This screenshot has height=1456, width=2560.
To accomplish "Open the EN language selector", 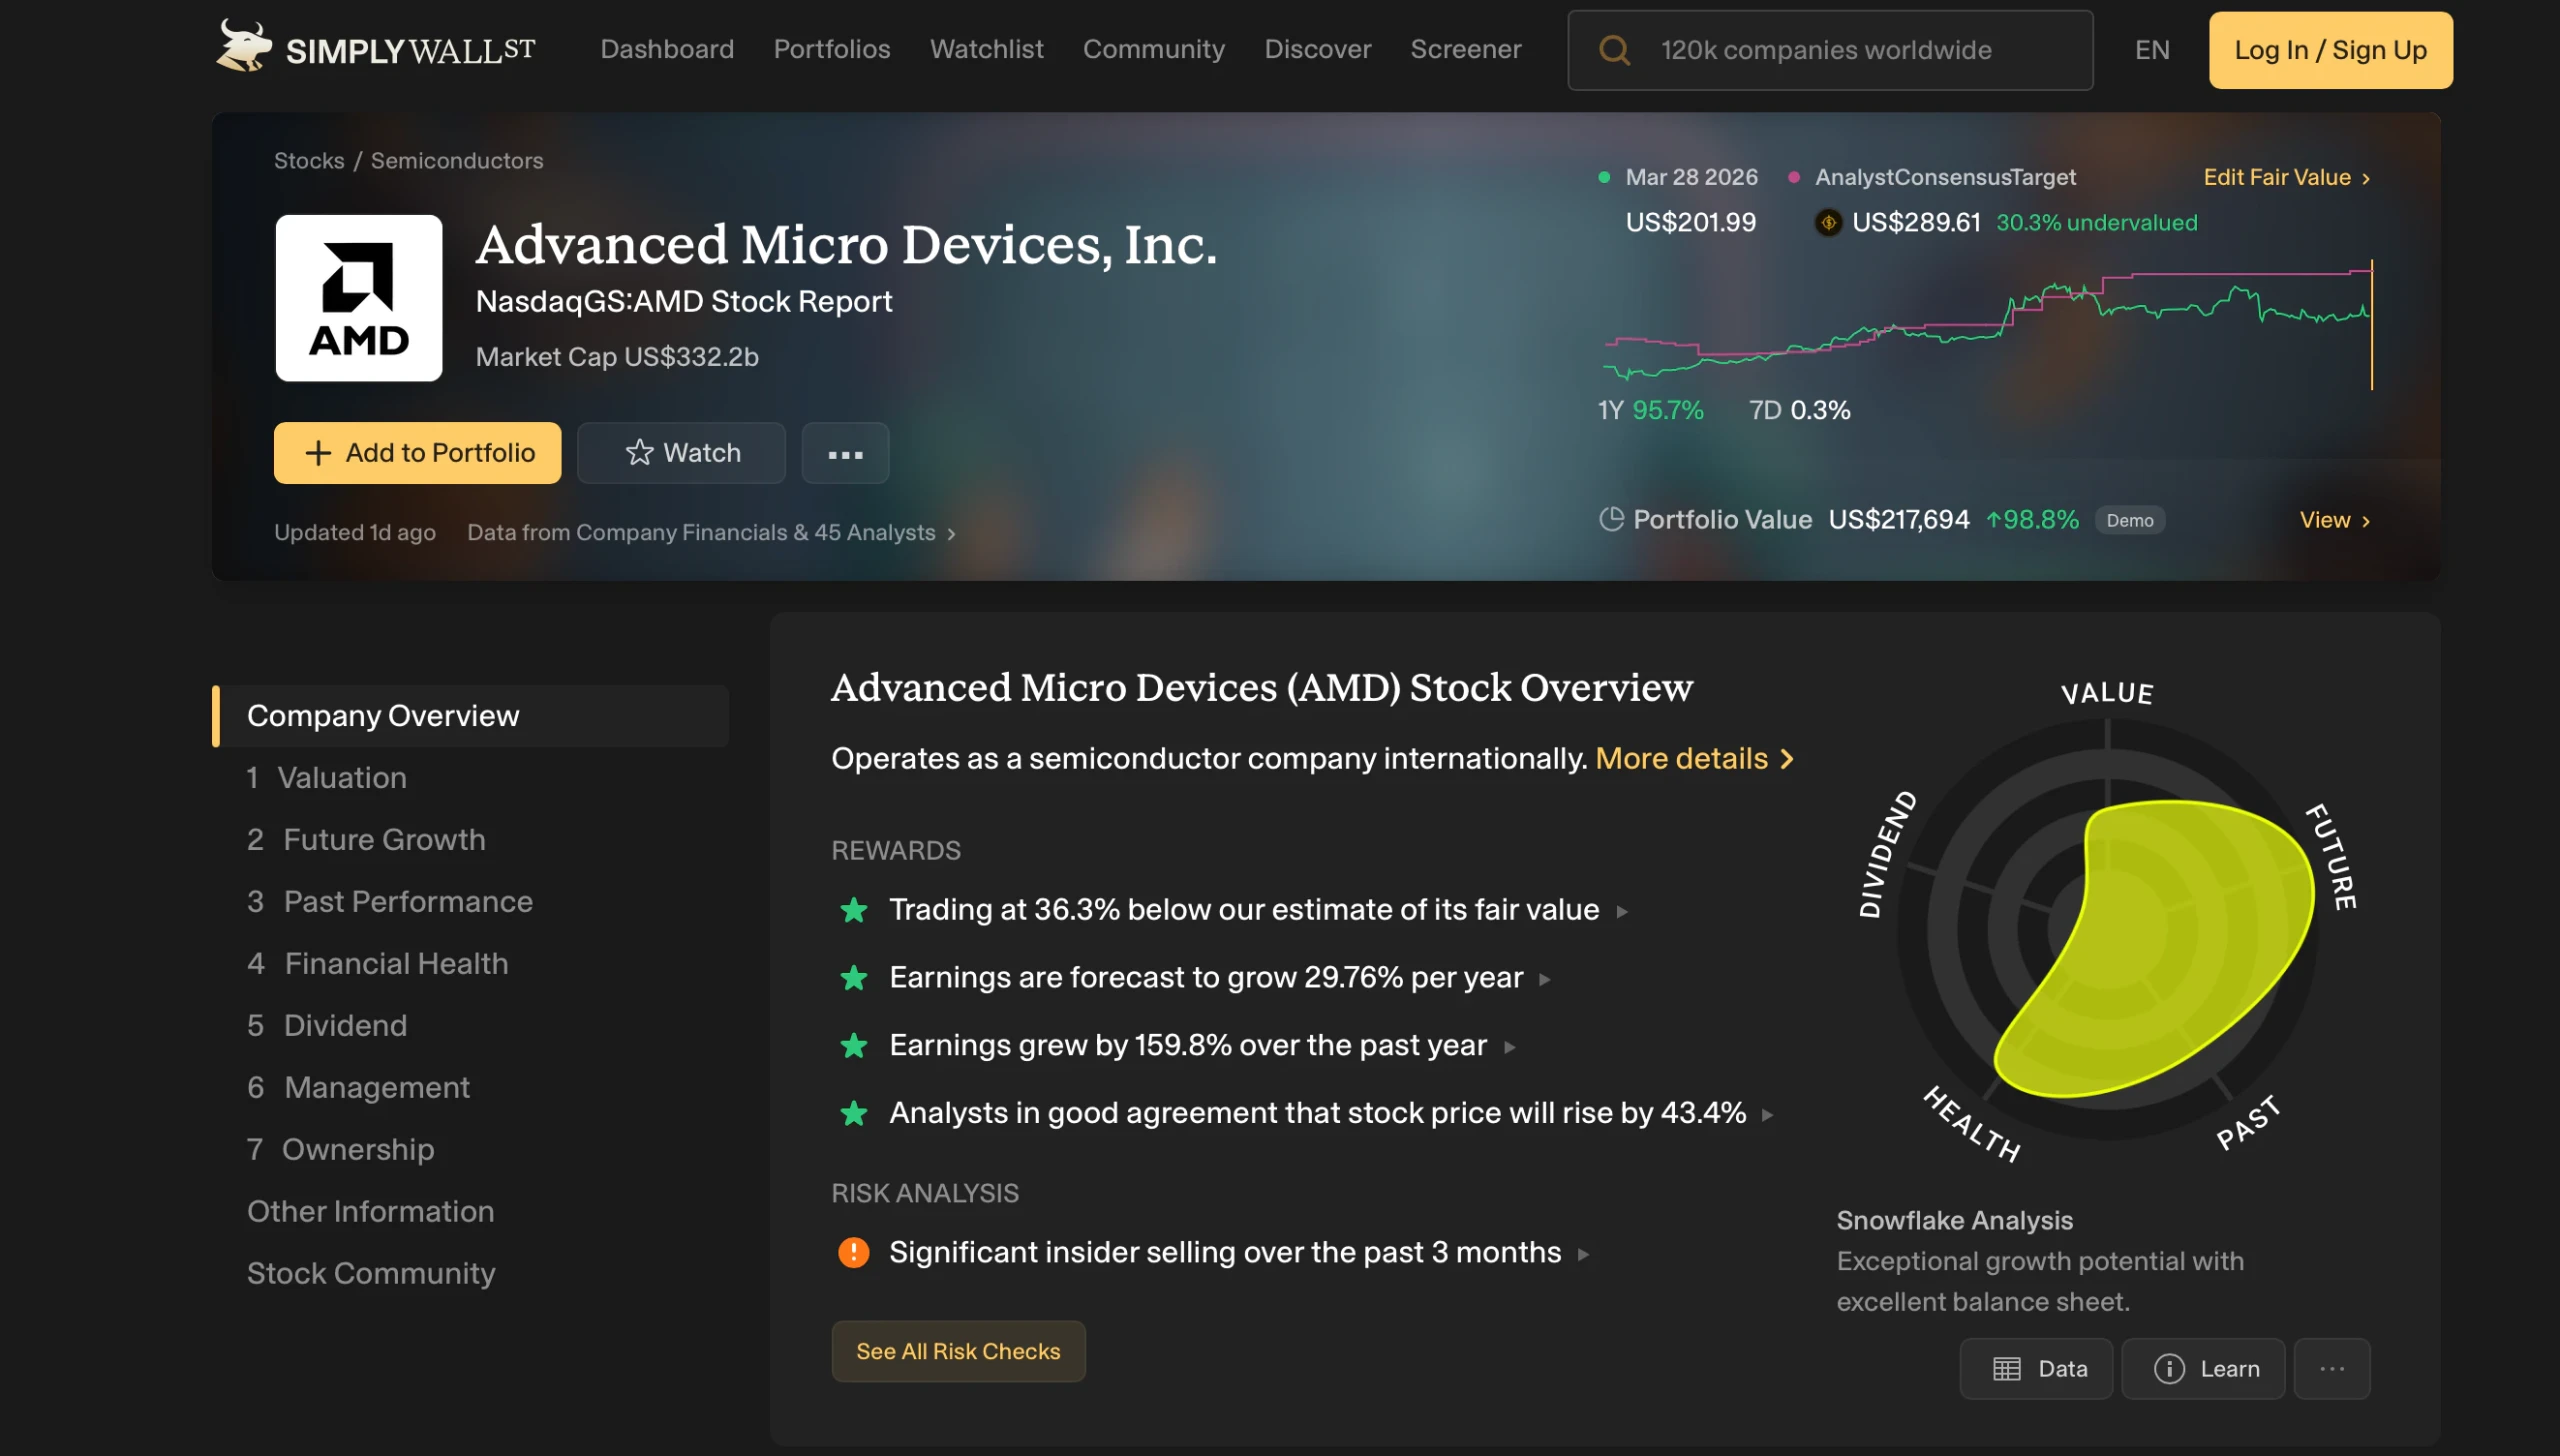I will pos(2151,50).
